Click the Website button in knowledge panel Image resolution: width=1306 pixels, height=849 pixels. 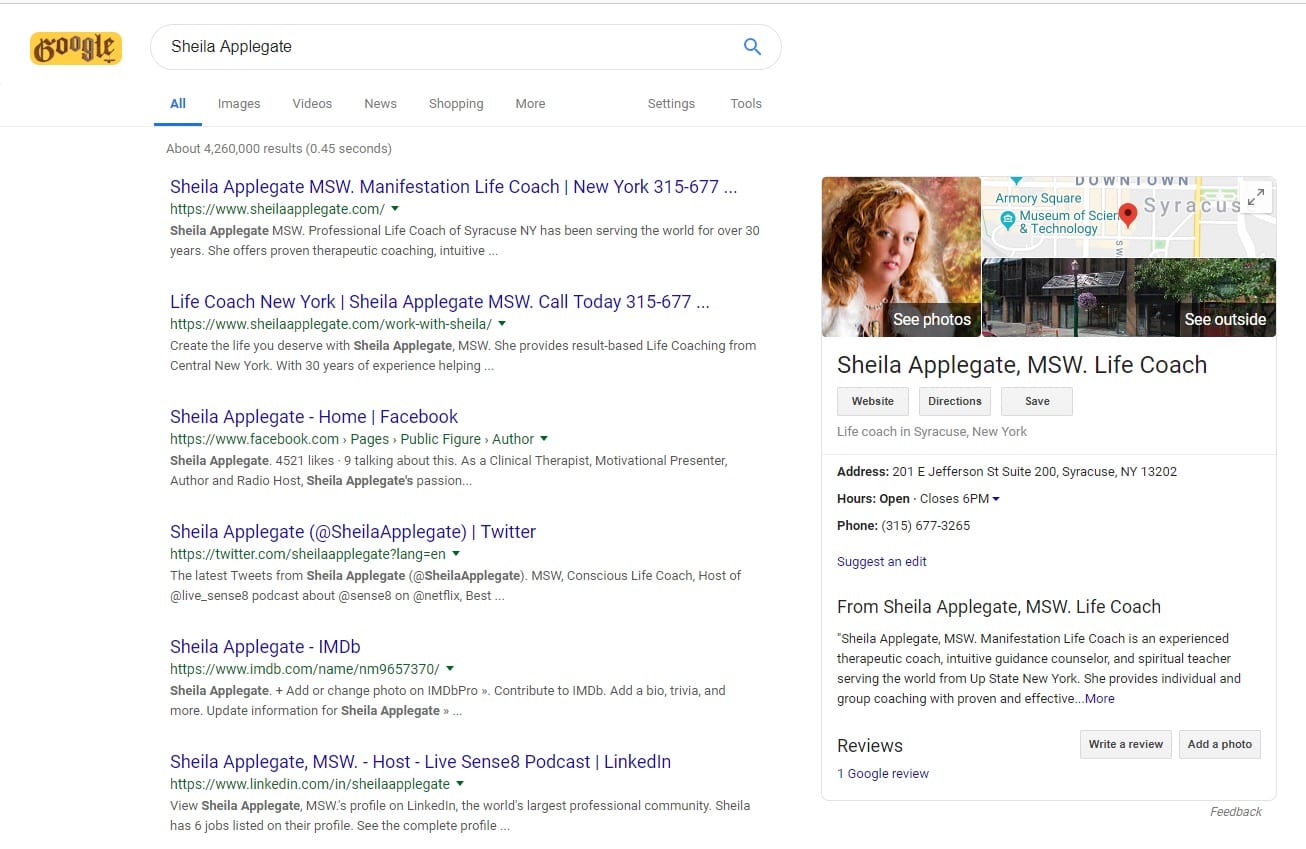click(x=873, y=401)
